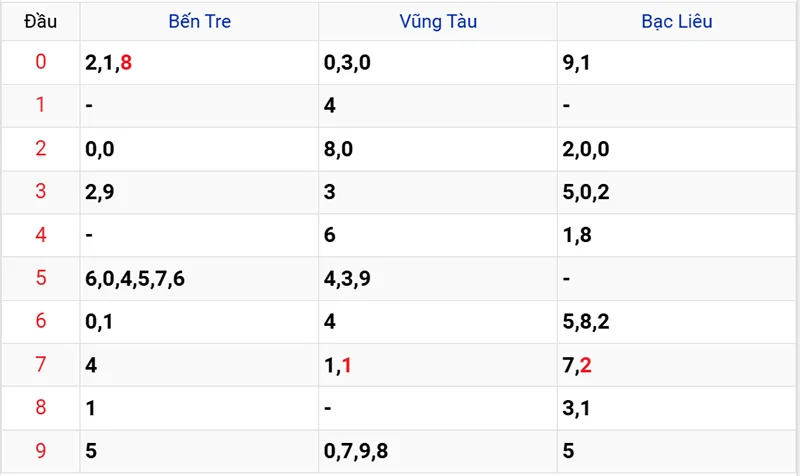The height and width of the screenshot is (476, 800).
Task: Click the Bến Tre cell reading 6,0,4,5,7,6
Action: [135, 278]
